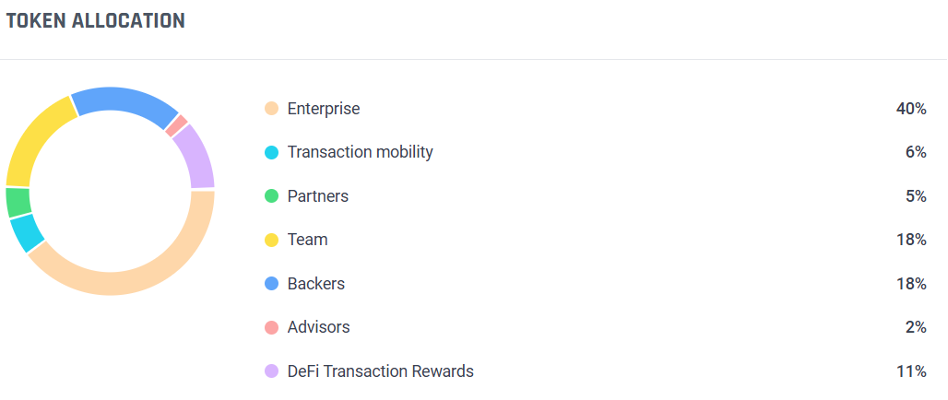Click the Transaction mobility cyan dot
Viewport: 948px width, 400px height.
click(x=271, y=152)
